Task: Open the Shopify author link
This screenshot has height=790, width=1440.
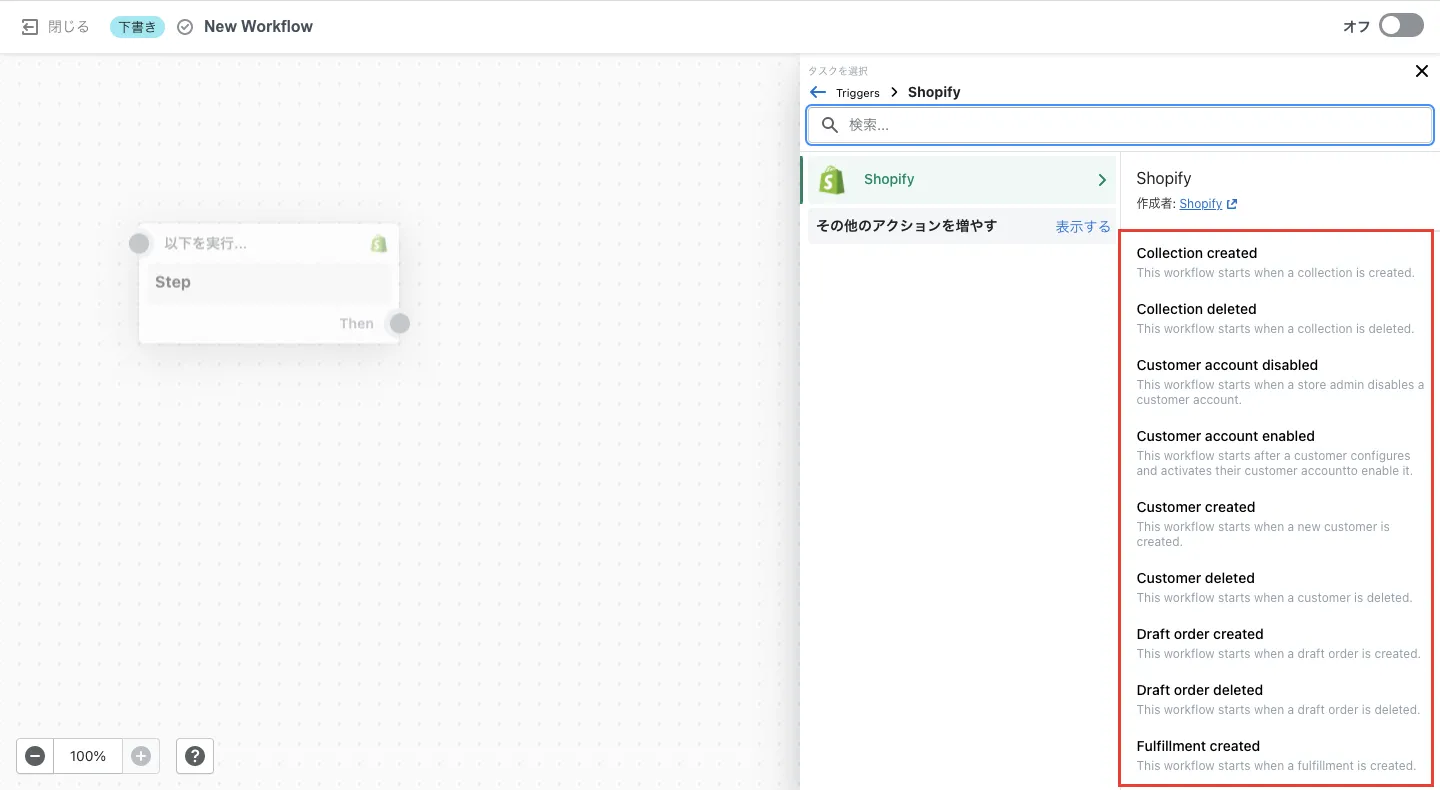Action: click(1200, 204)
